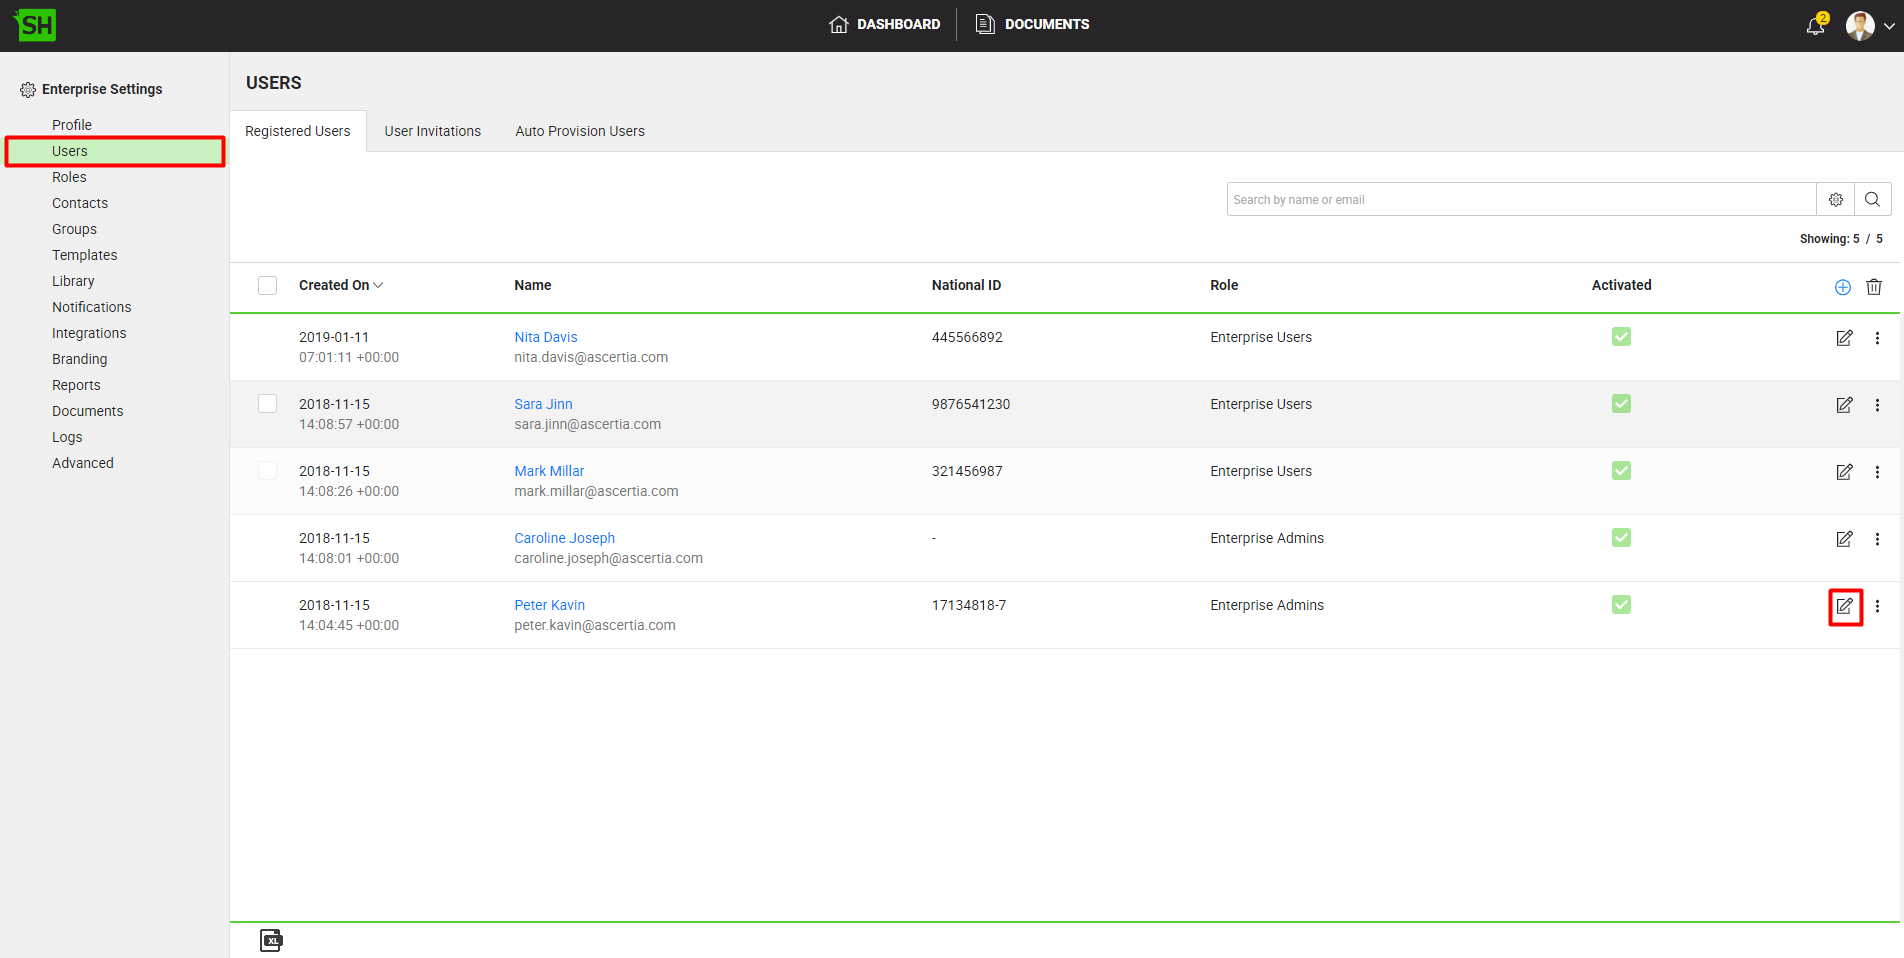
Task: Open search settings gear icon
Action: [1836, 199]
